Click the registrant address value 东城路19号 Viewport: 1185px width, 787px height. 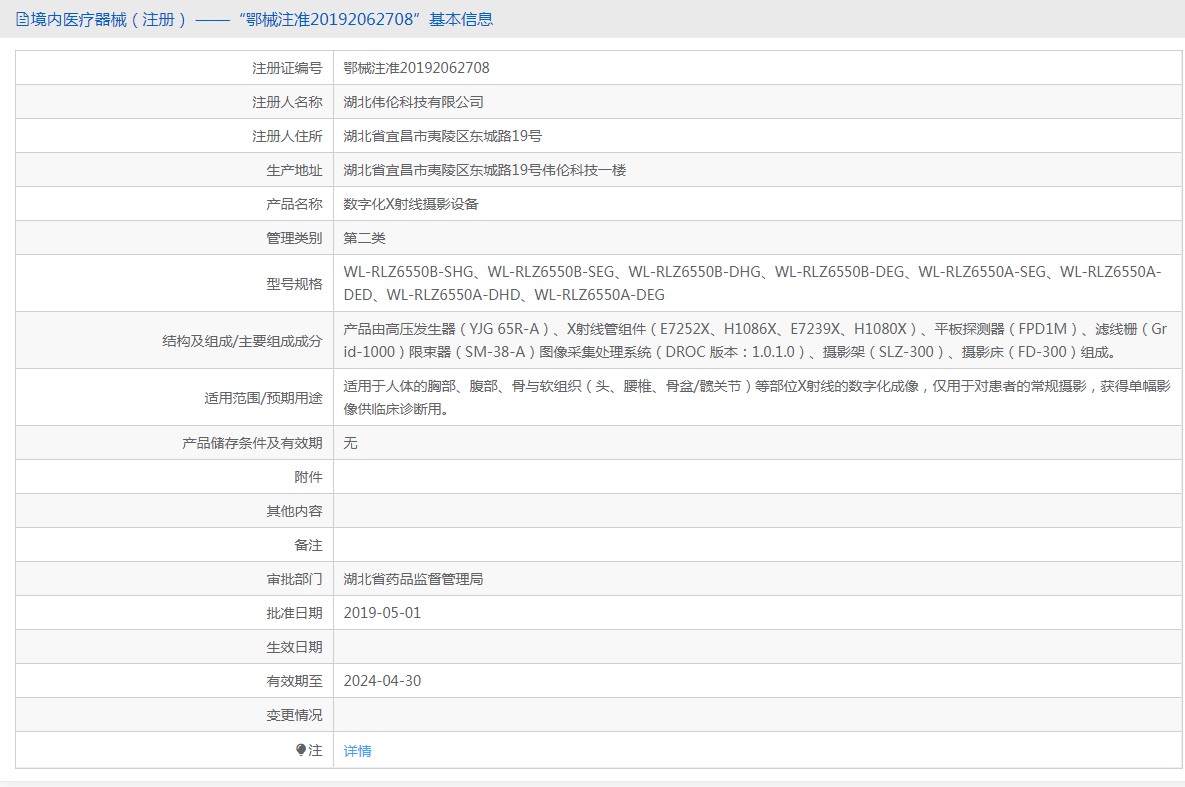tap(442, 136)
